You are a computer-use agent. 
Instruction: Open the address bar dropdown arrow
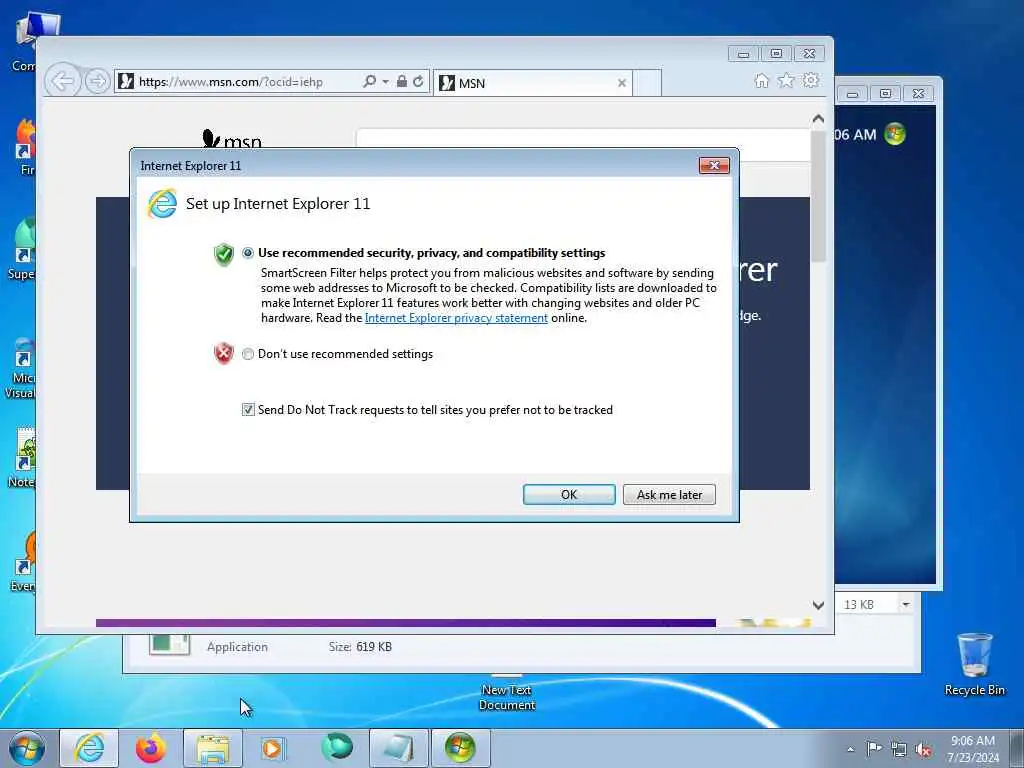point(385,82)
